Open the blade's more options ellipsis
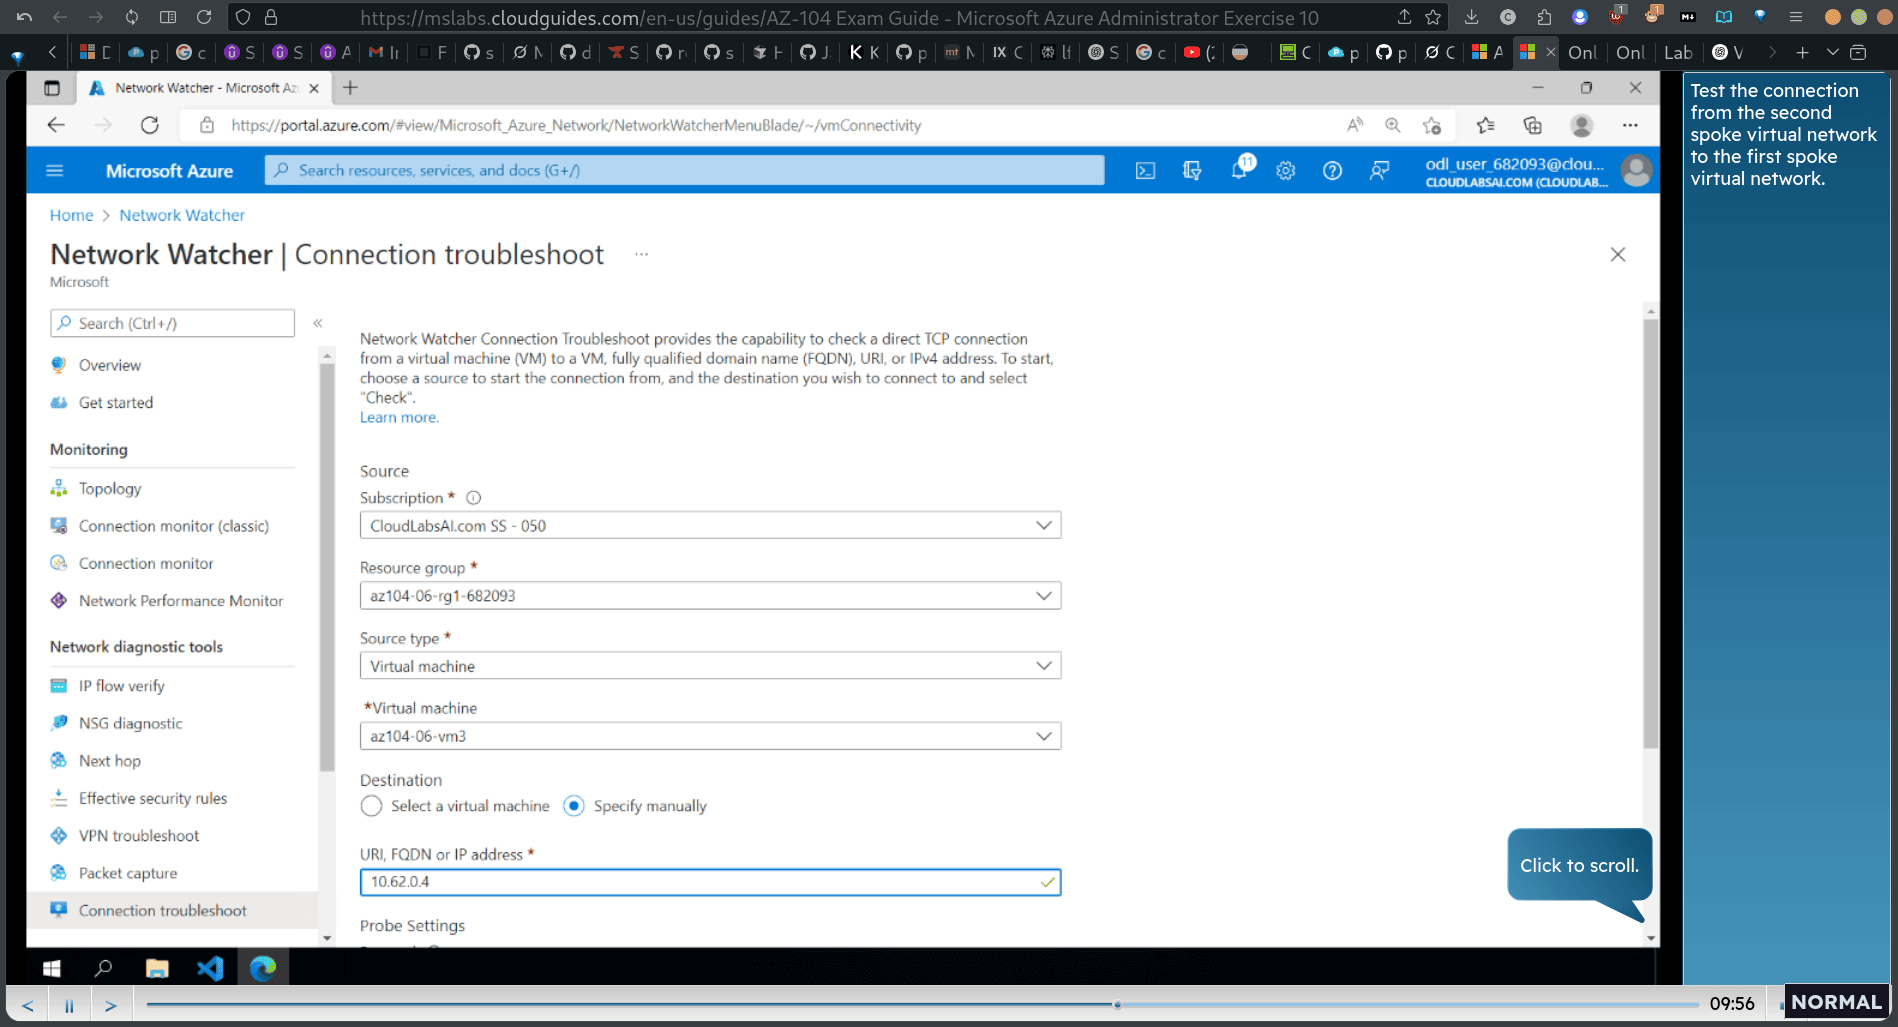1898x1027 pixels. click(x=641, y=254)
